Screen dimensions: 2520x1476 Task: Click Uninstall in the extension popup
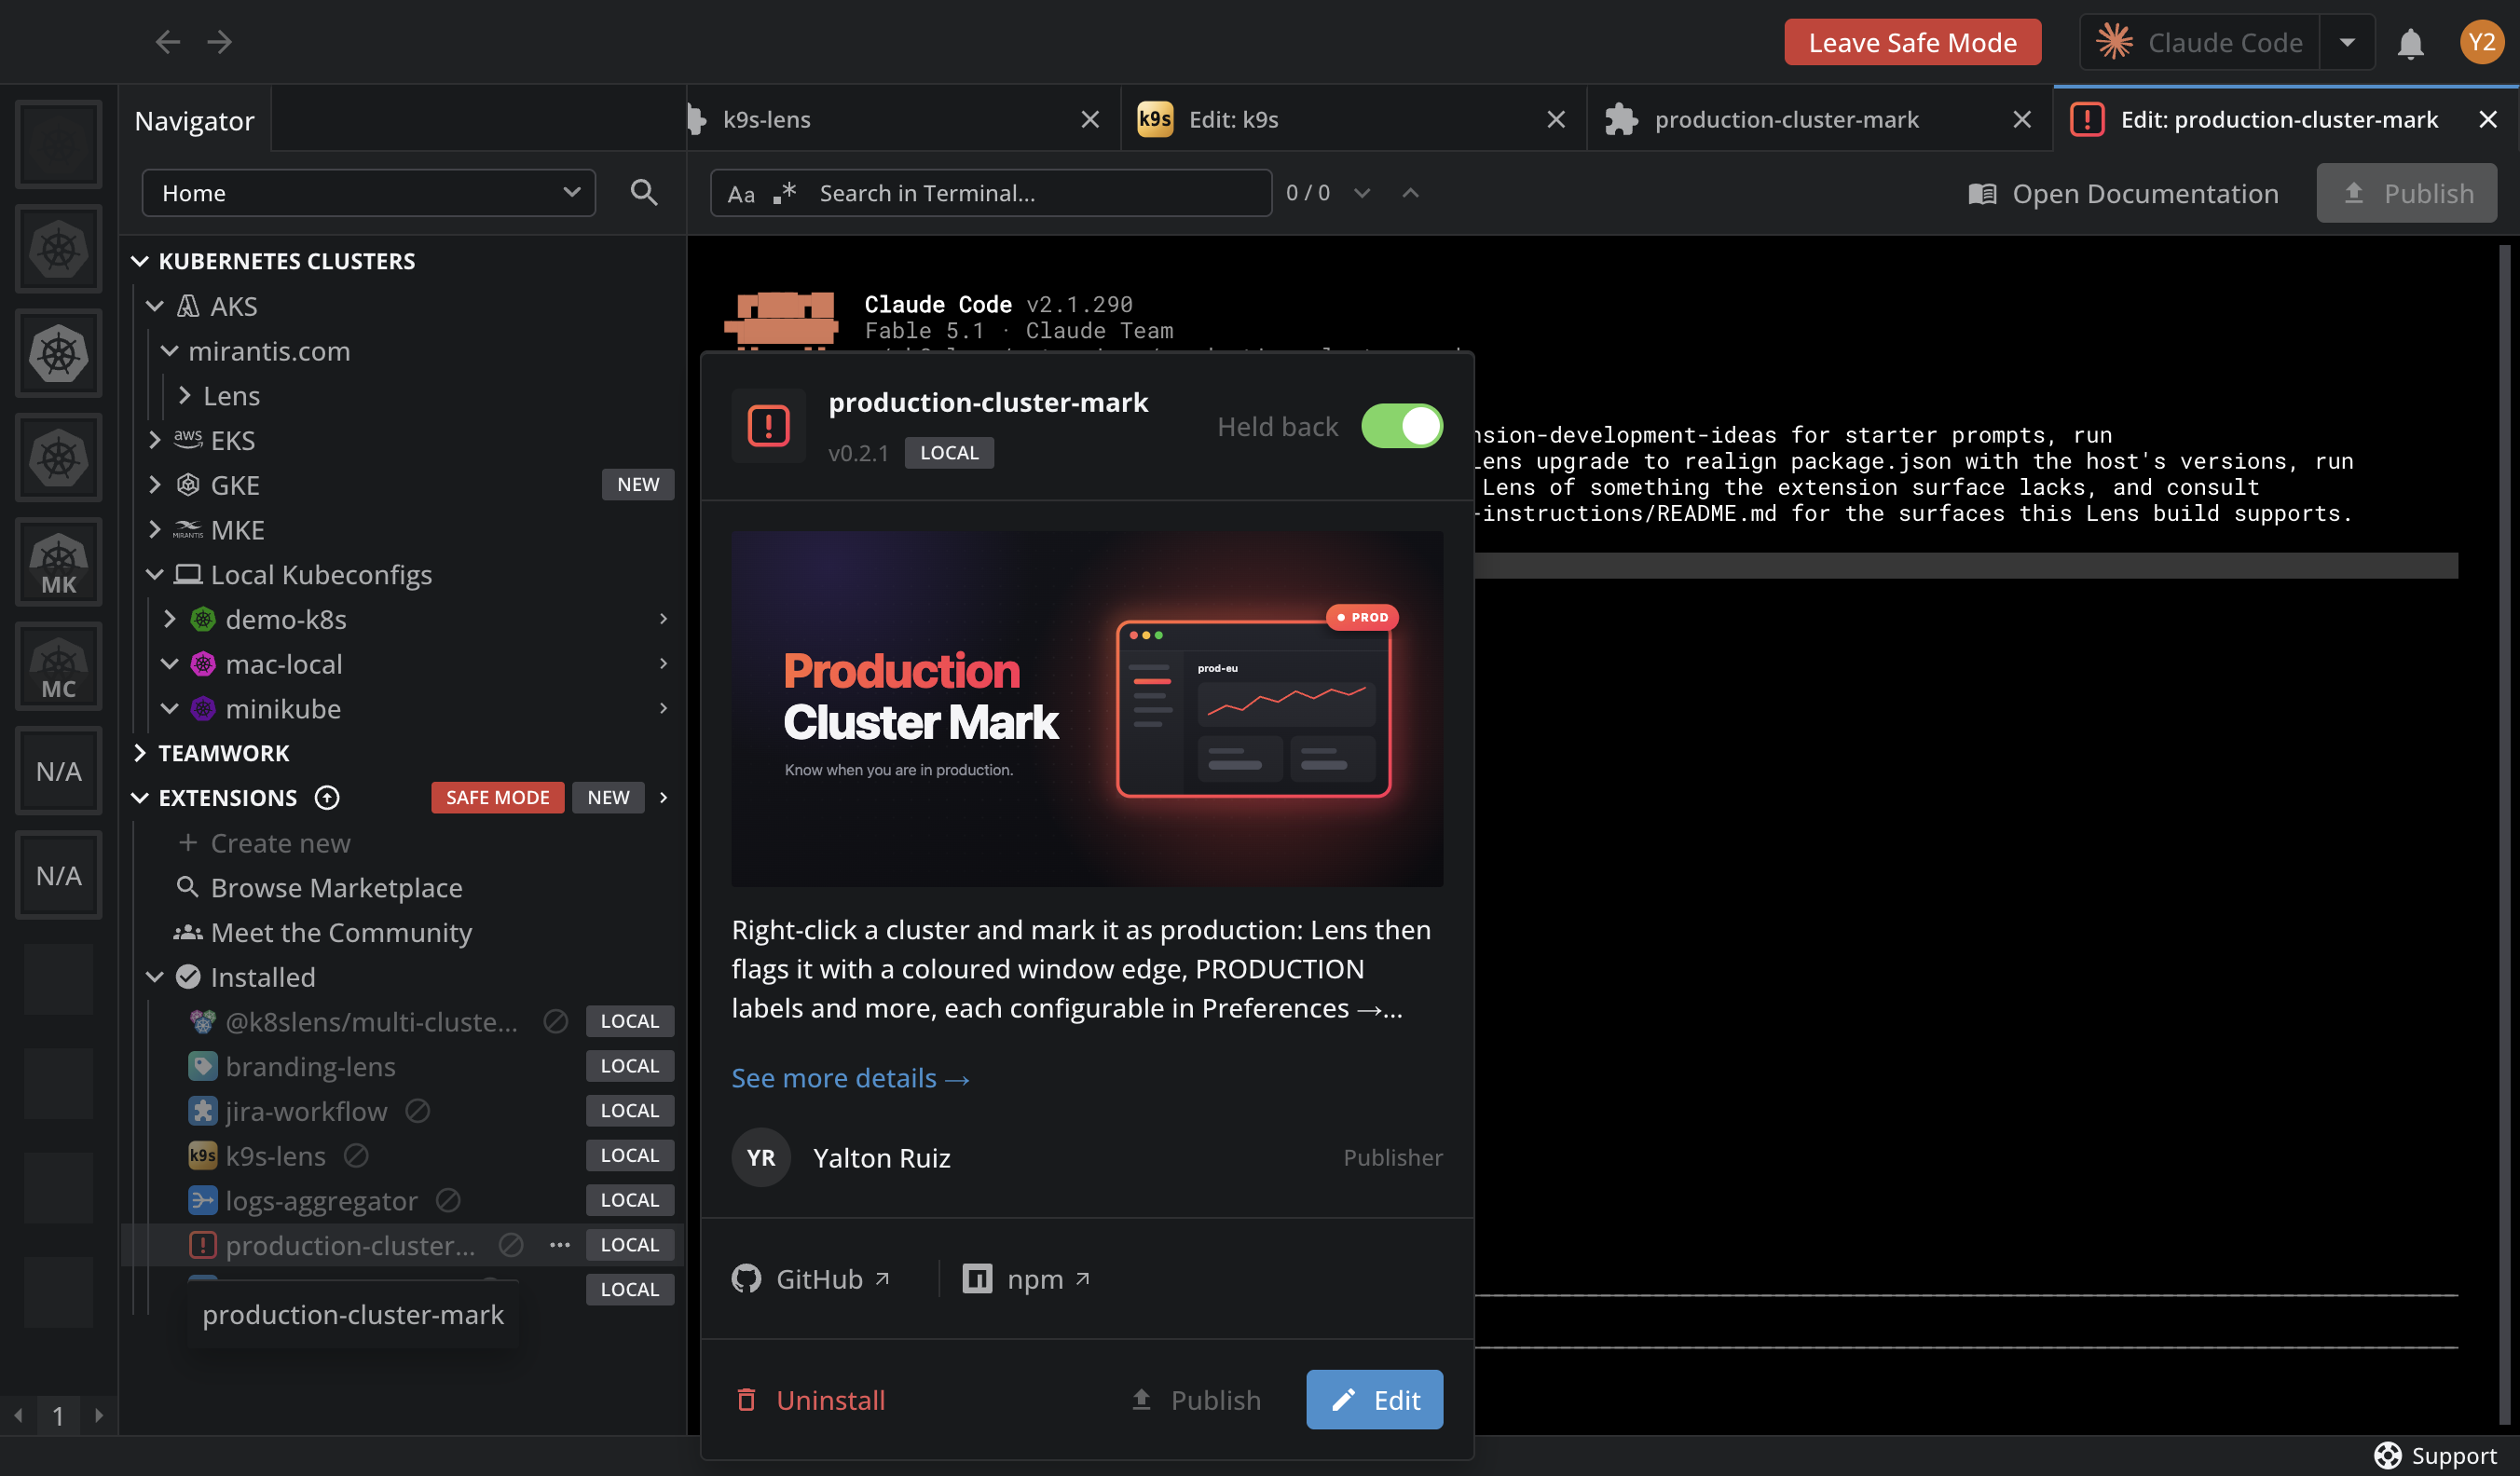811,1399
